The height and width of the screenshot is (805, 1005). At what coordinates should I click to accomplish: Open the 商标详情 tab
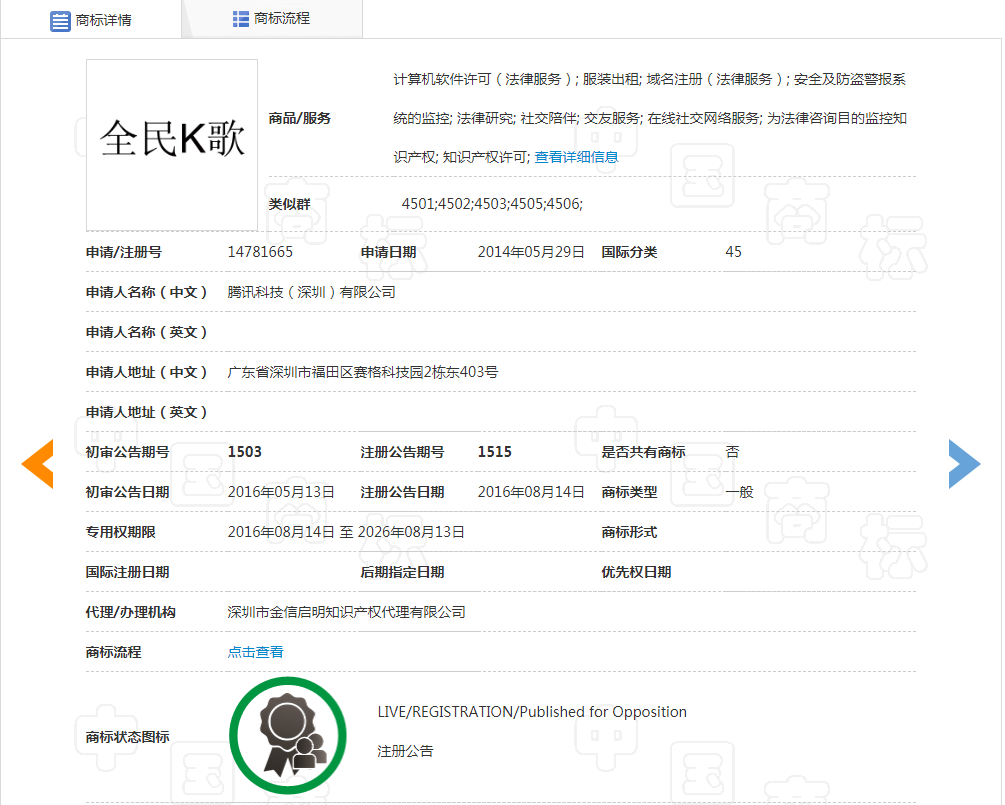pyautogui.click(x=90, y=20)
